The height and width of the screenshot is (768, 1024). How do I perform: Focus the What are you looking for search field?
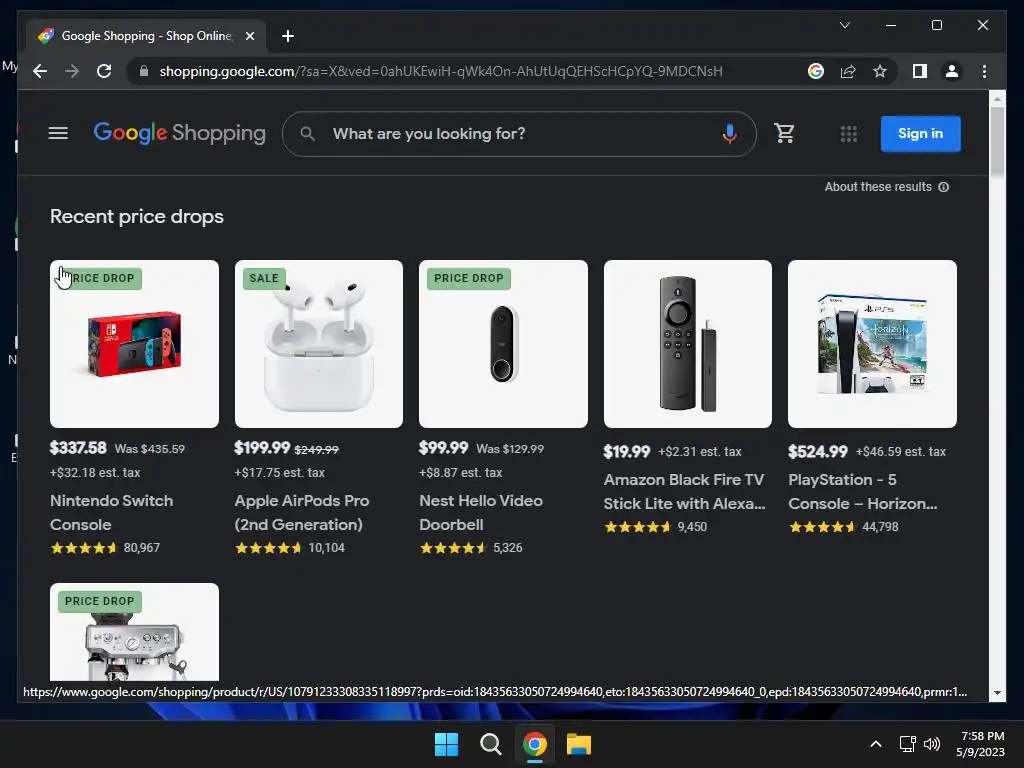[x=519, y=134]
